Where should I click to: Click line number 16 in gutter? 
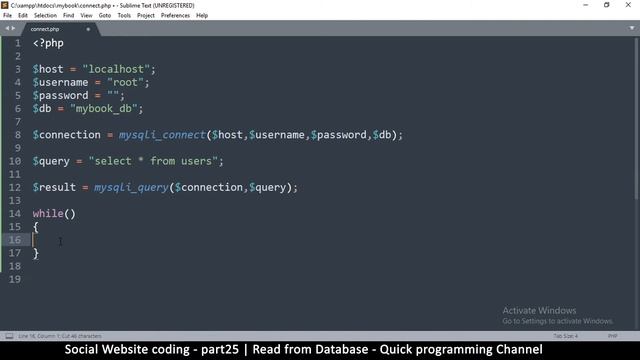tap(15, 240)
